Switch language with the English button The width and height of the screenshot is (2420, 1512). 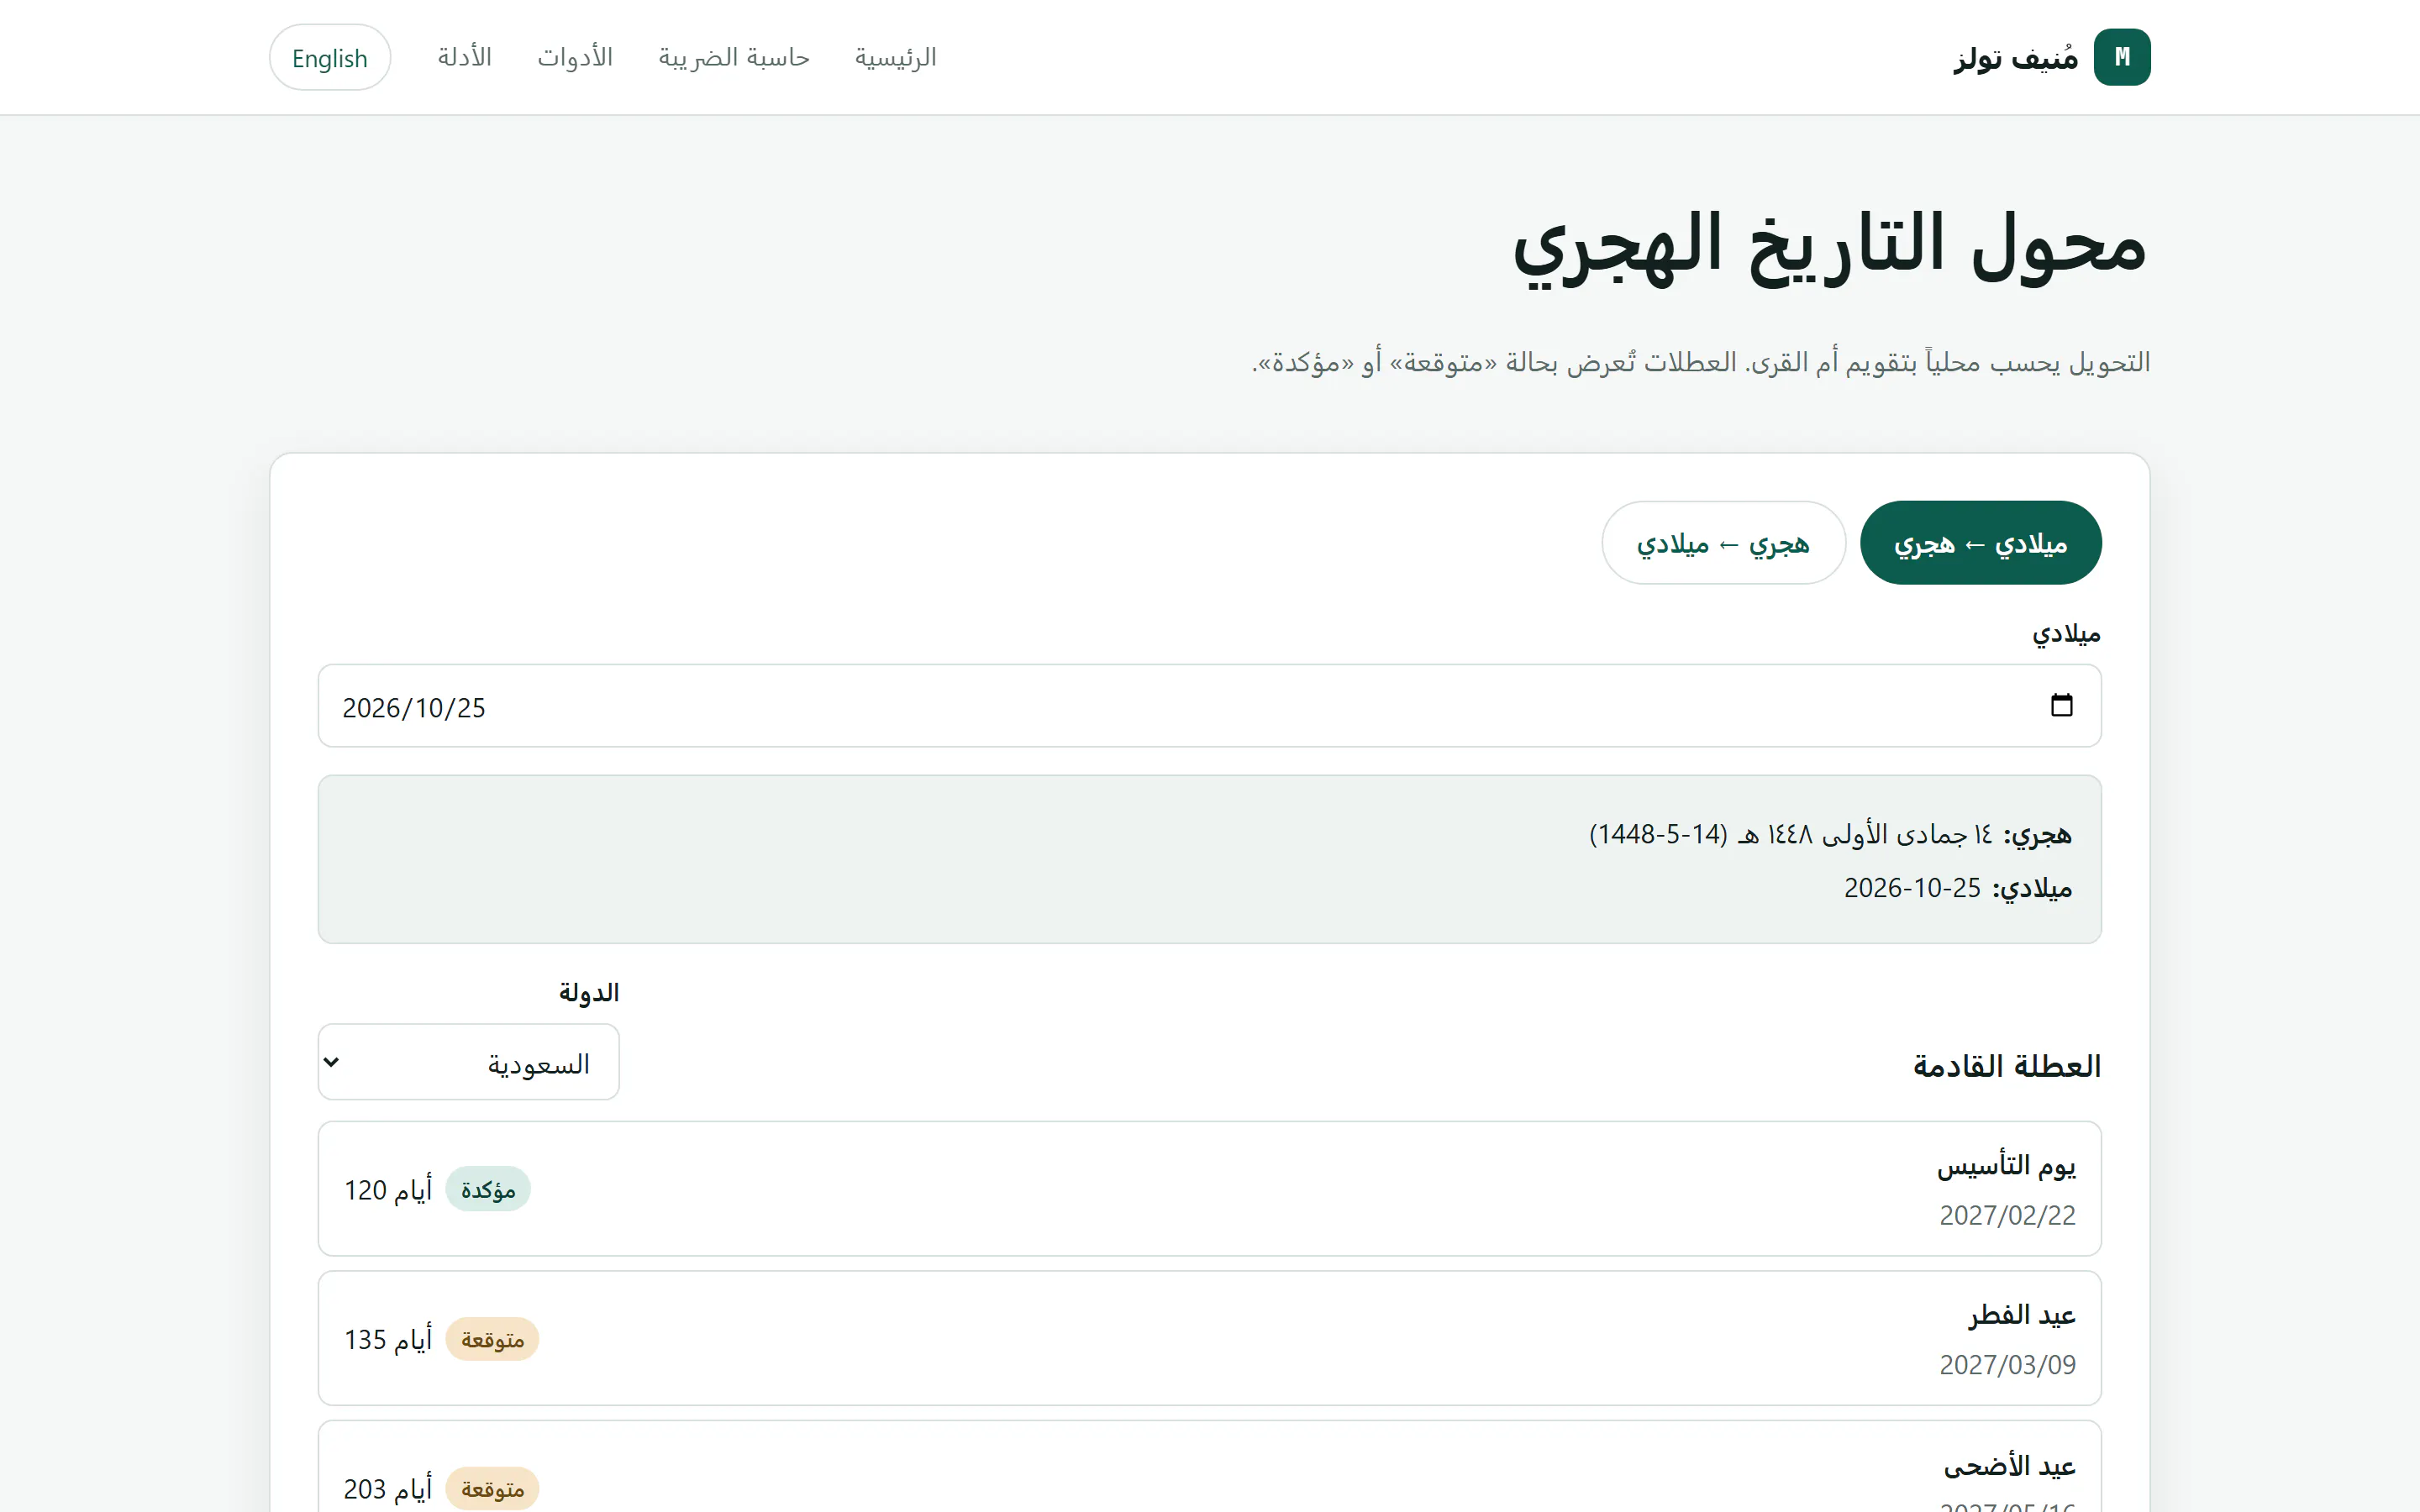330,57
